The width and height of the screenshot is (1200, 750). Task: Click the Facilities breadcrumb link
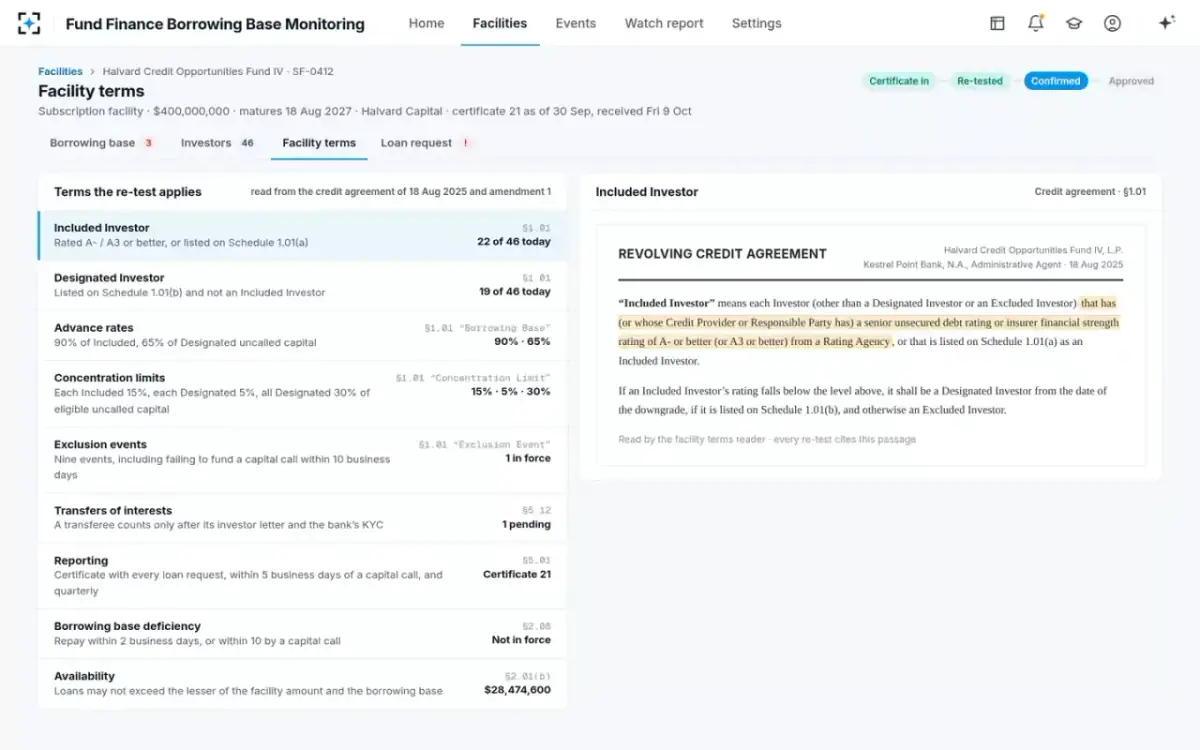(x=60, y=72)
